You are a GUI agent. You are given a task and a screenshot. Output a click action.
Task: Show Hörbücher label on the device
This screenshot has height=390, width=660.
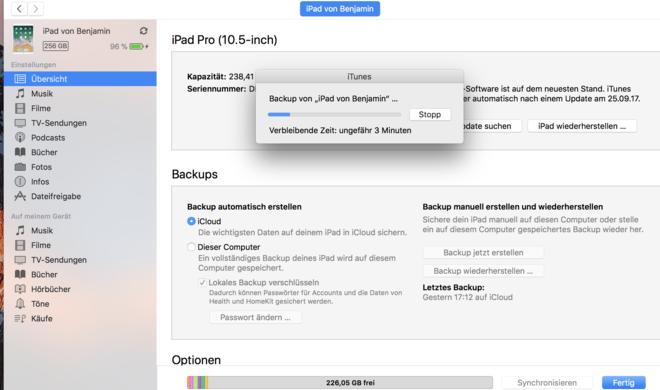(51, 289)
